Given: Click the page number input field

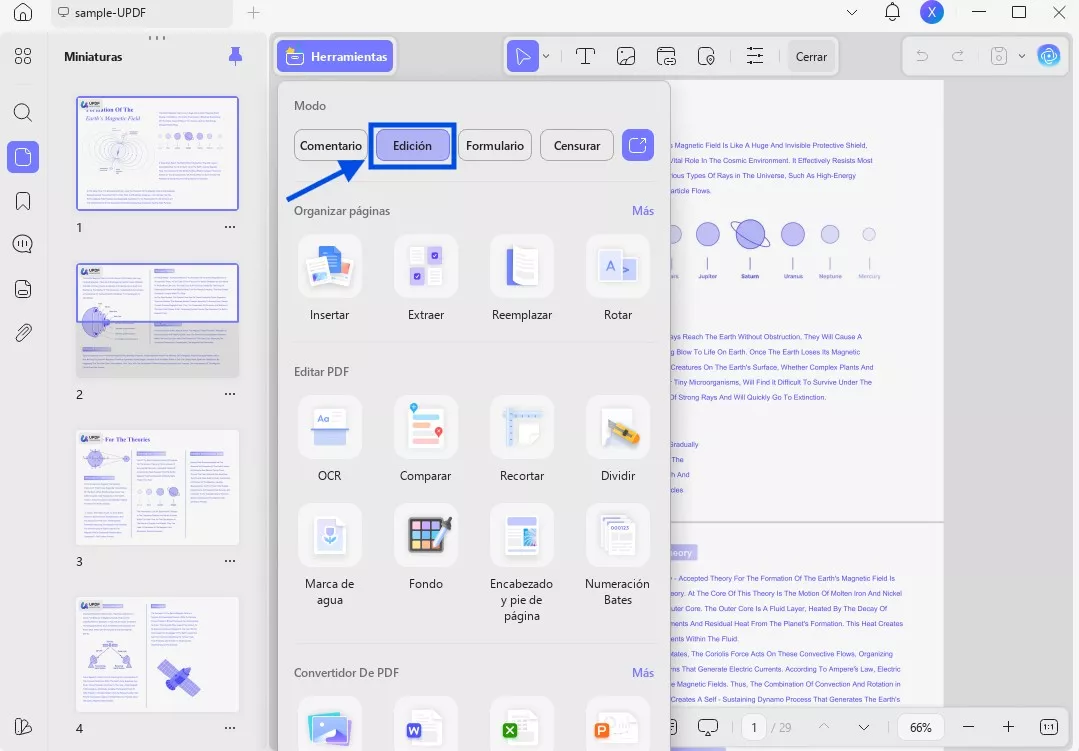Looking at the screenshot, I should tap(754, 727).
